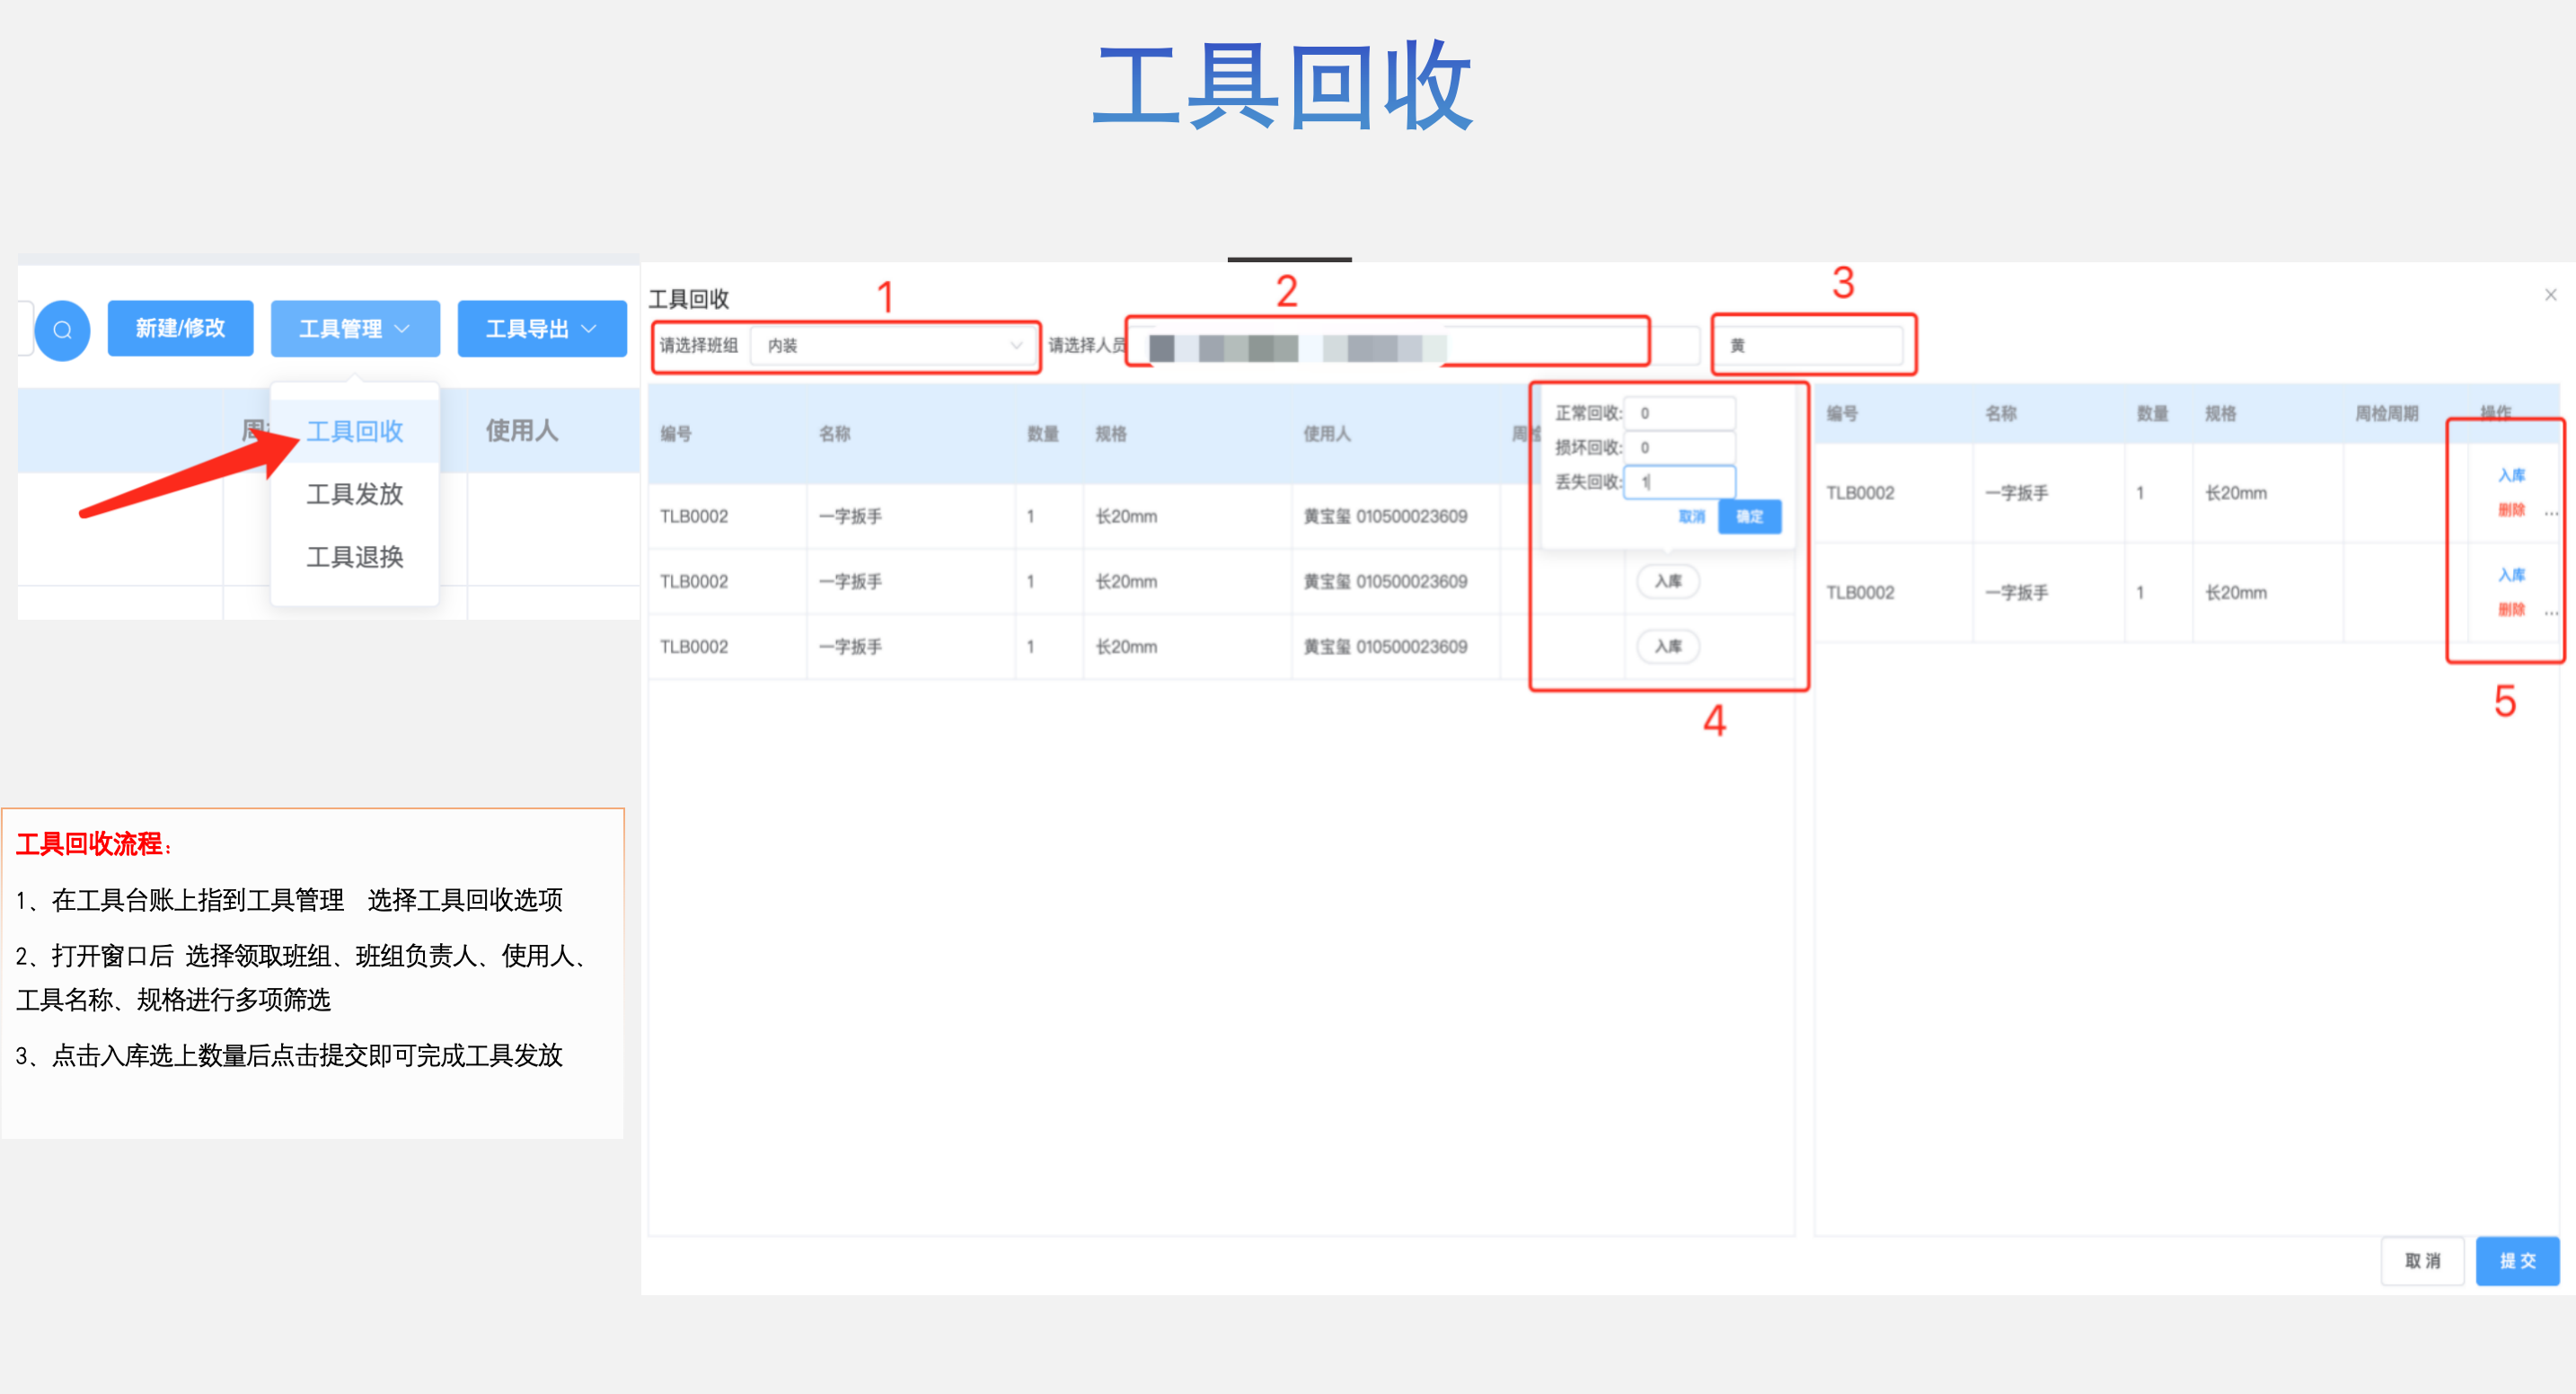Click 使用人 header in the dialog's left table
This screenshot has width=2576, height=1394.
pos(1327,434)
